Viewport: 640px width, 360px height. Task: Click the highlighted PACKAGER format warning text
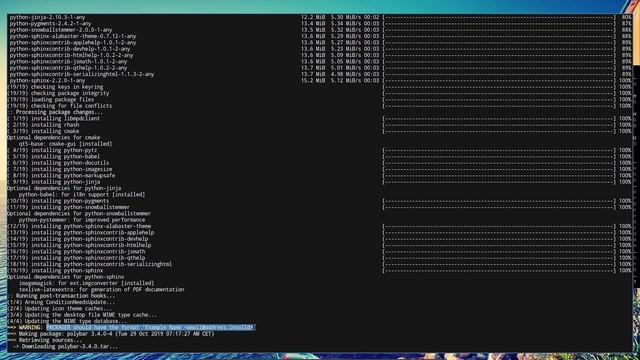(x=151, y=327)
